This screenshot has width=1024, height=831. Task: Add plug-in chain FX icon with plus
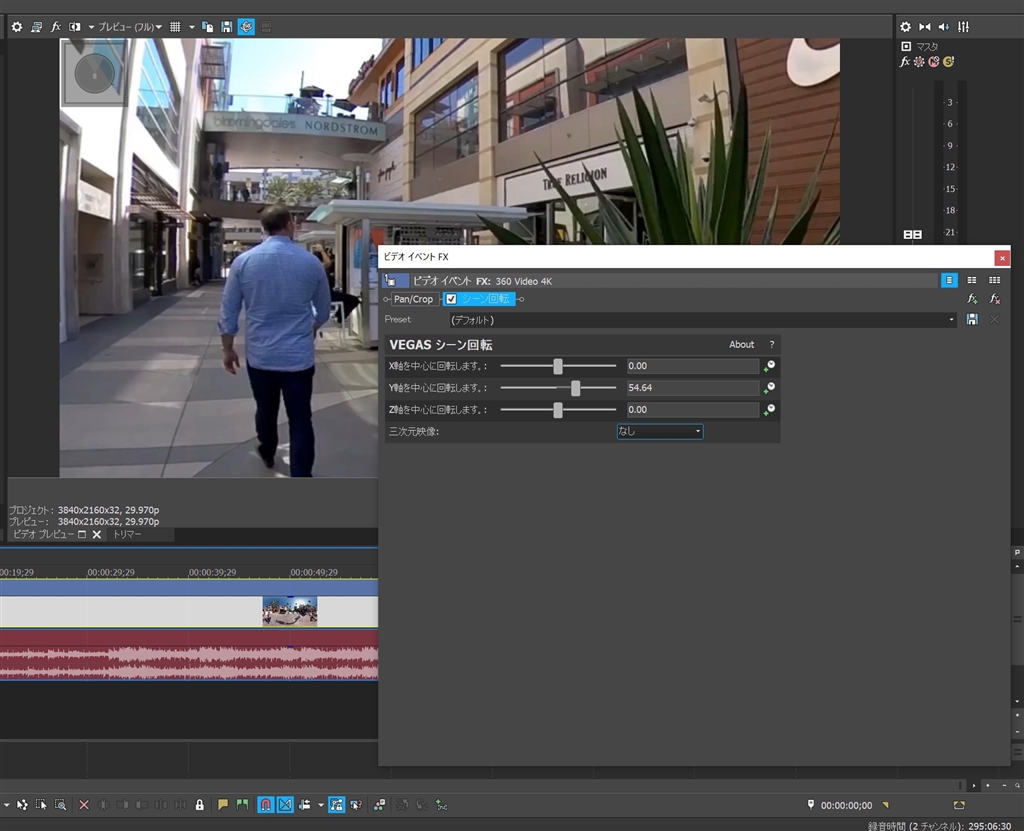[x=972, y=299]
